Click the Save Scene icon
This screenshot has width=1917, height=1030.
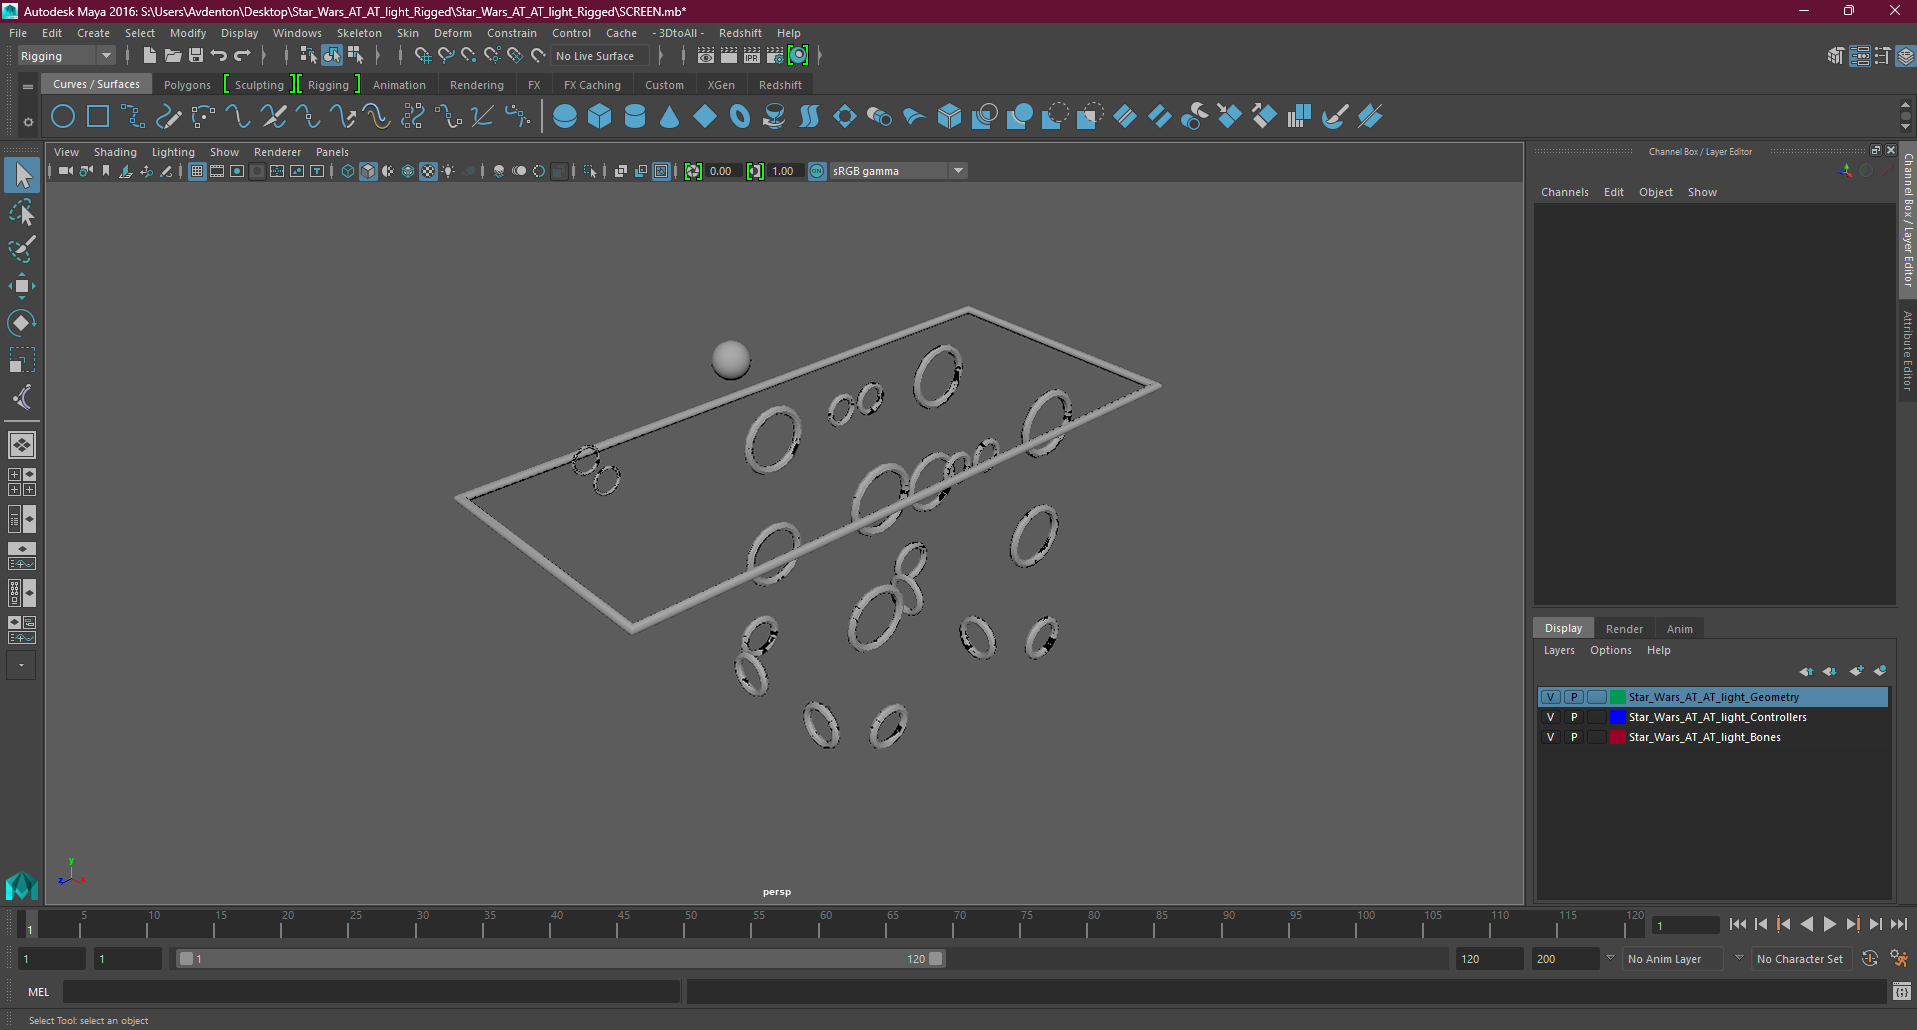(x=196, y=56)
